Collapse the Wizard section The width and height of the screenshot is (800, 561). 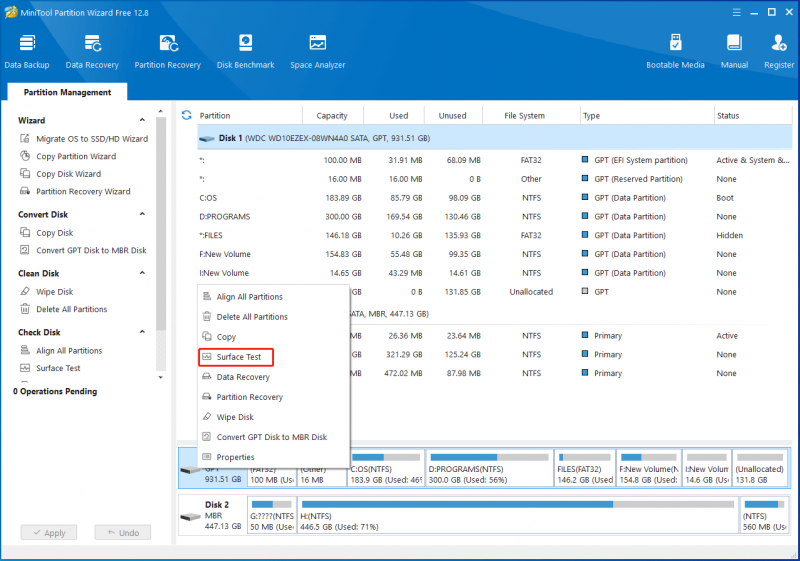point(142,120)
